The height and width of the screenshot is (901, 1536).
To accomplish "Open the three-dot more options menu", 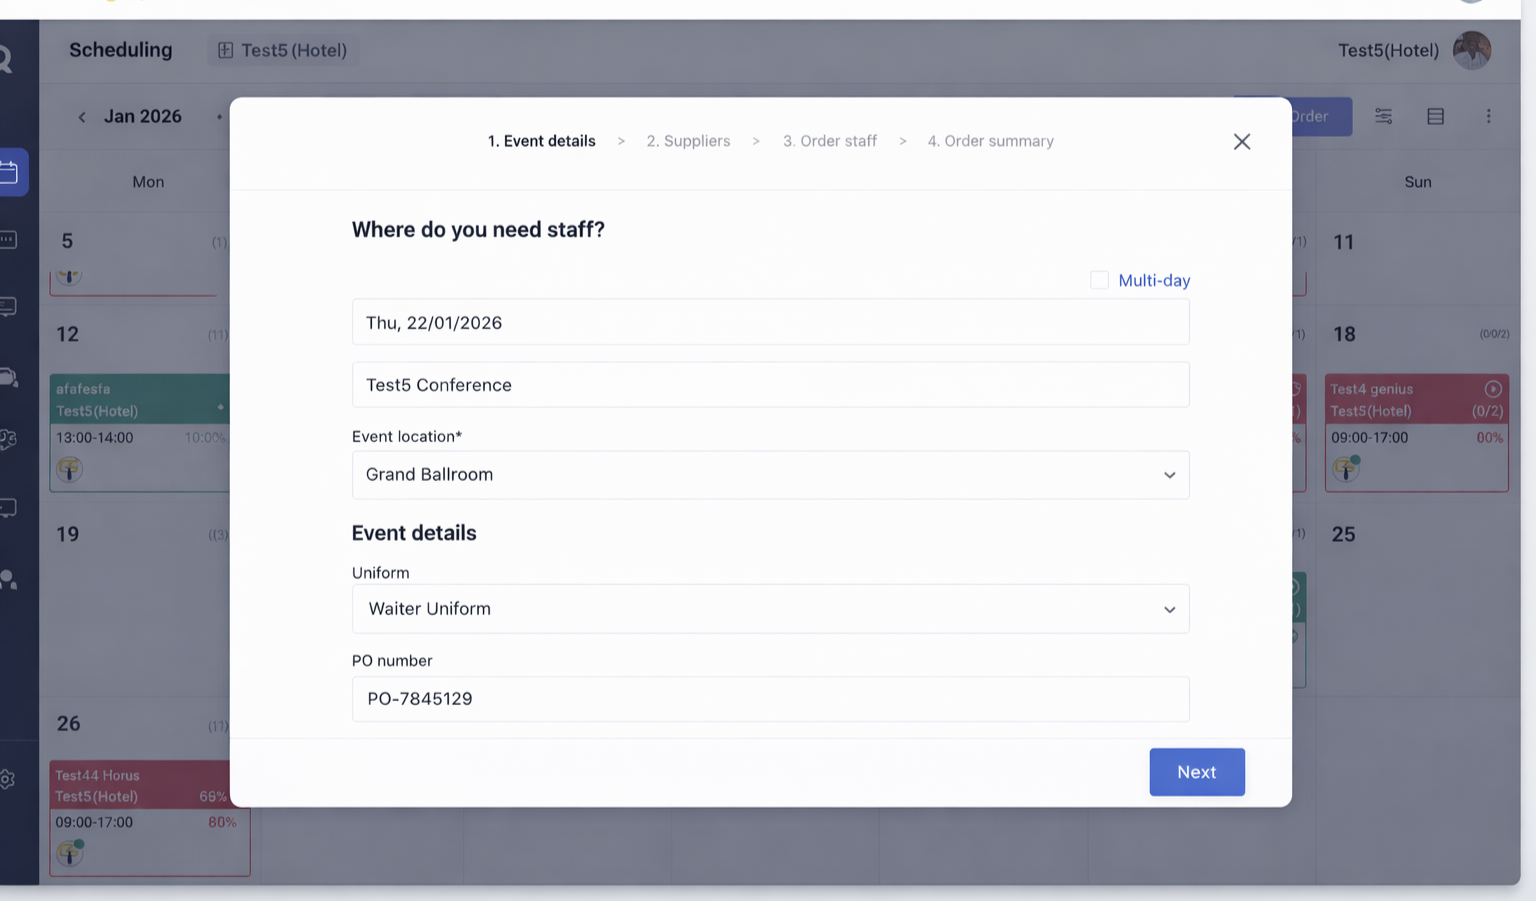I will (1489, 116).
